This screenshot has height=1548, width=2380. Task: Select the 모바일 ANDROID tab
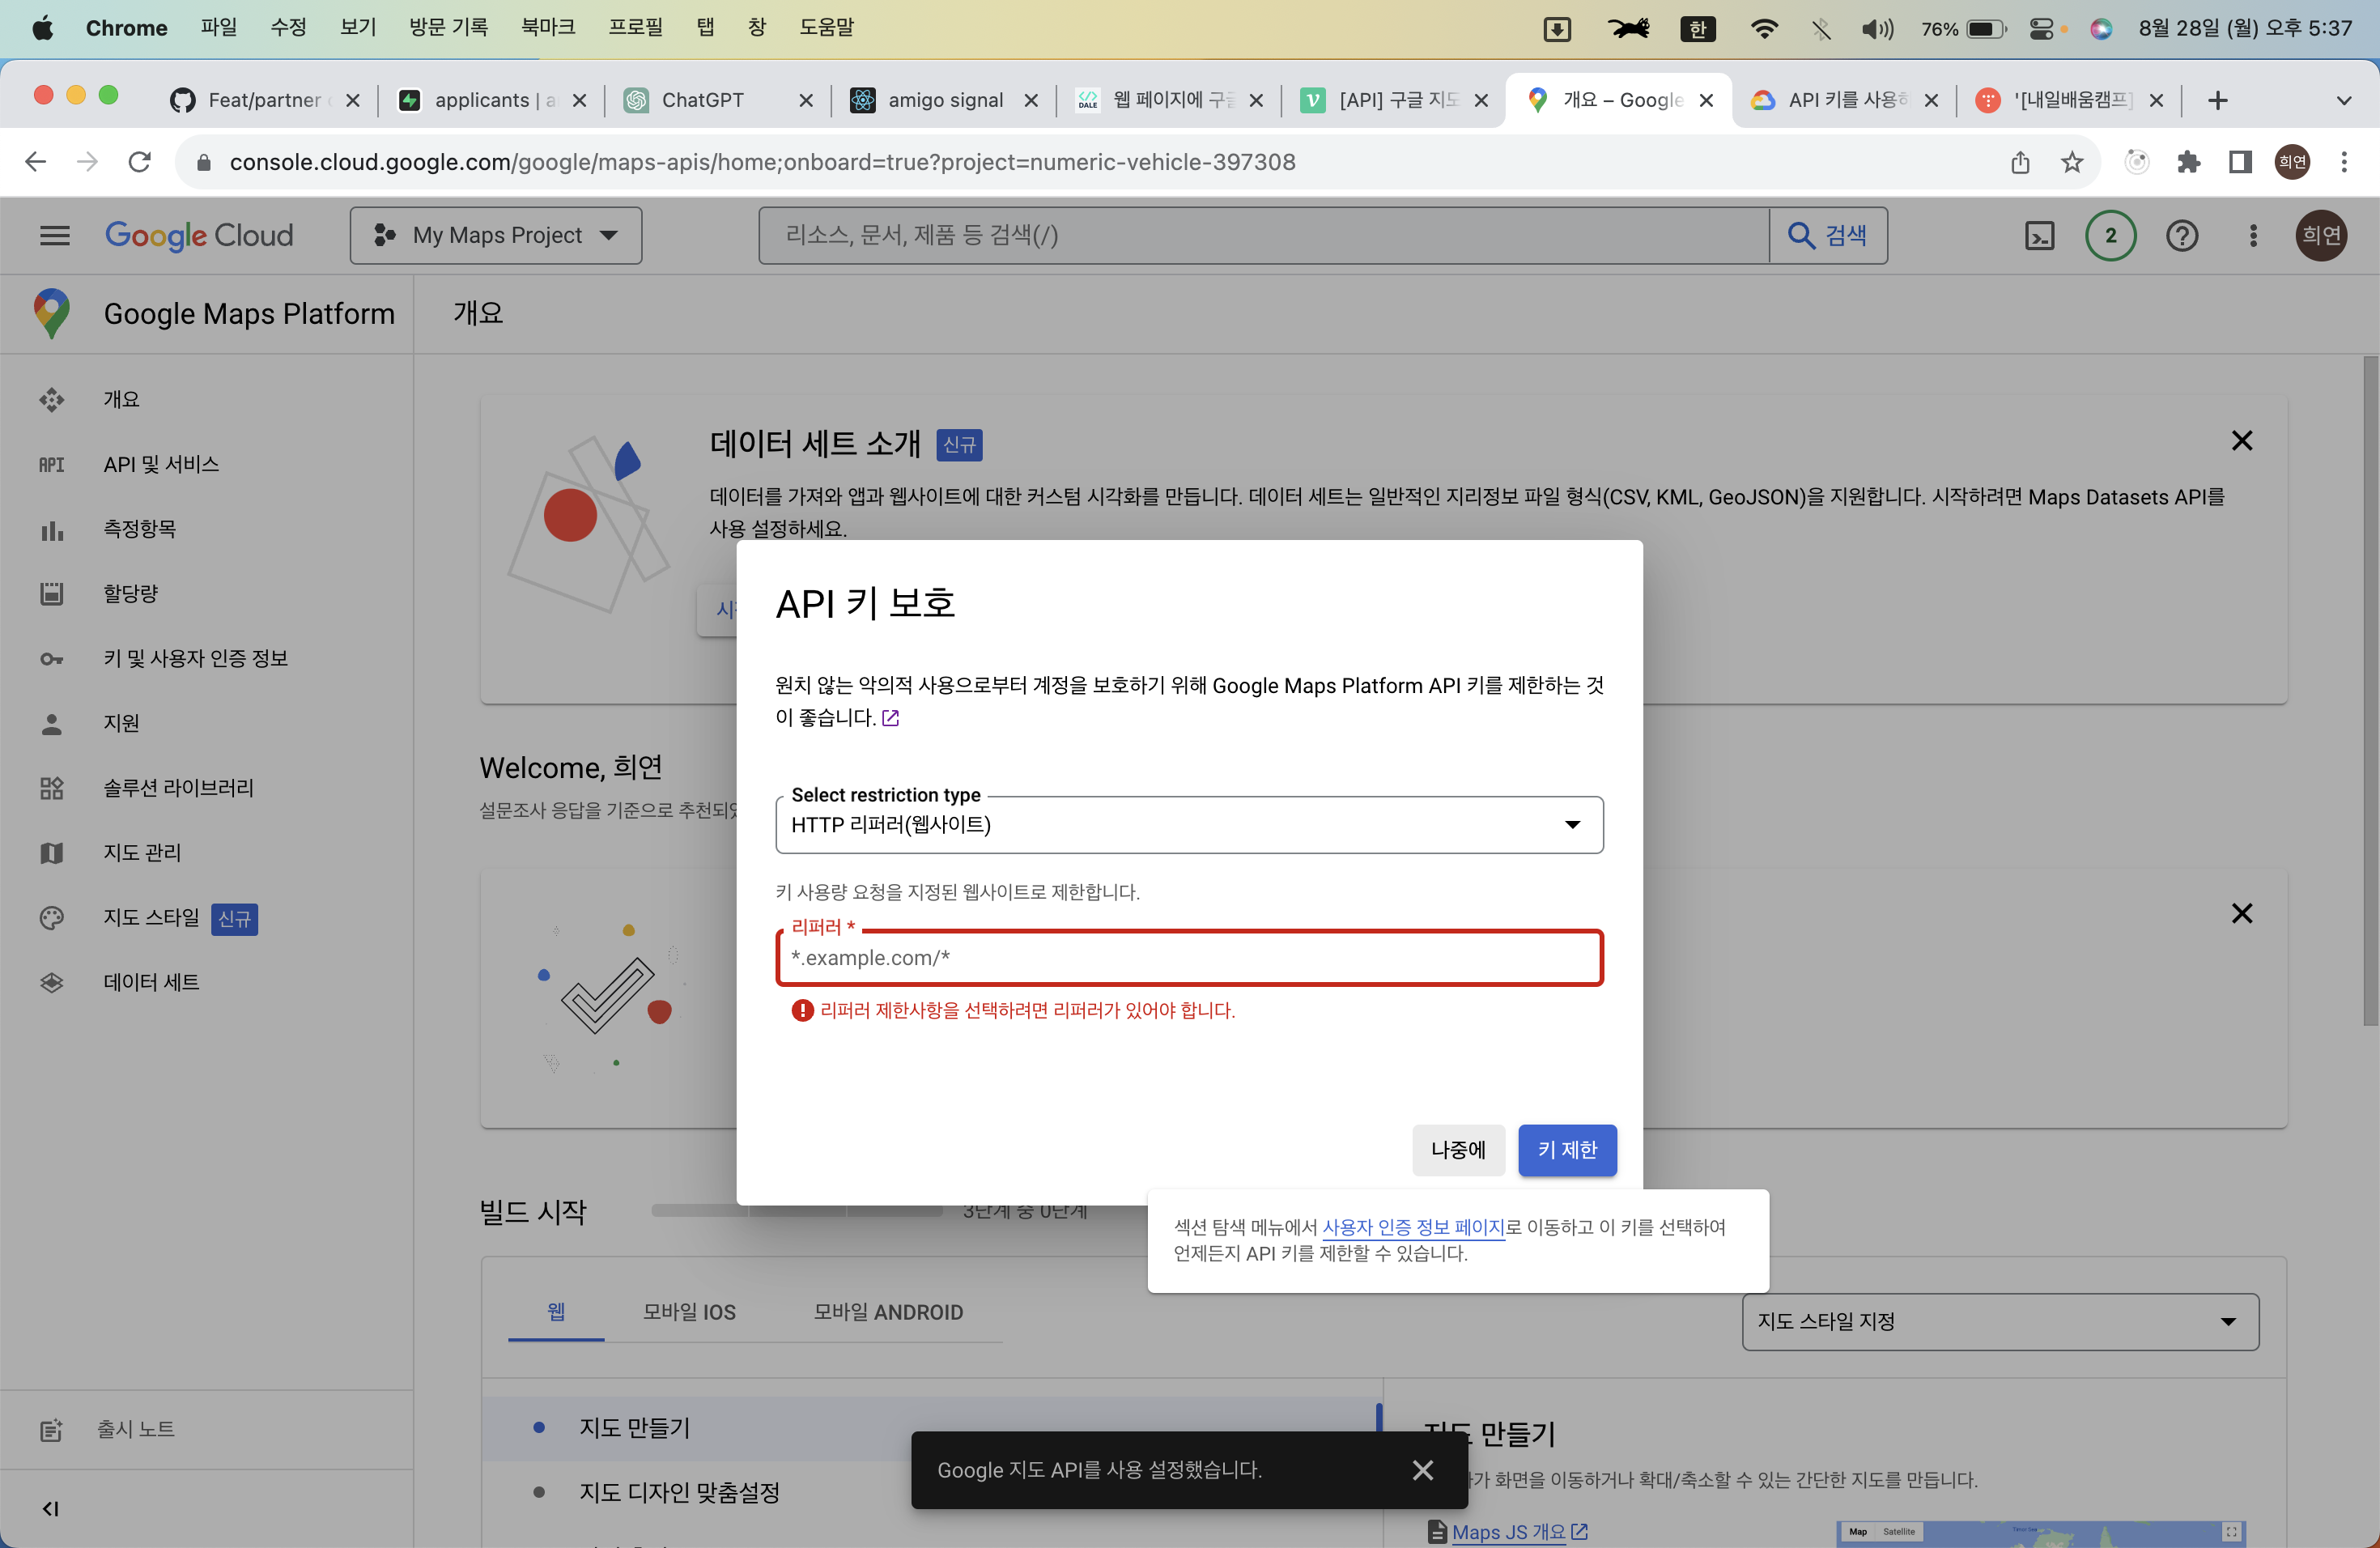point(888,1311)
